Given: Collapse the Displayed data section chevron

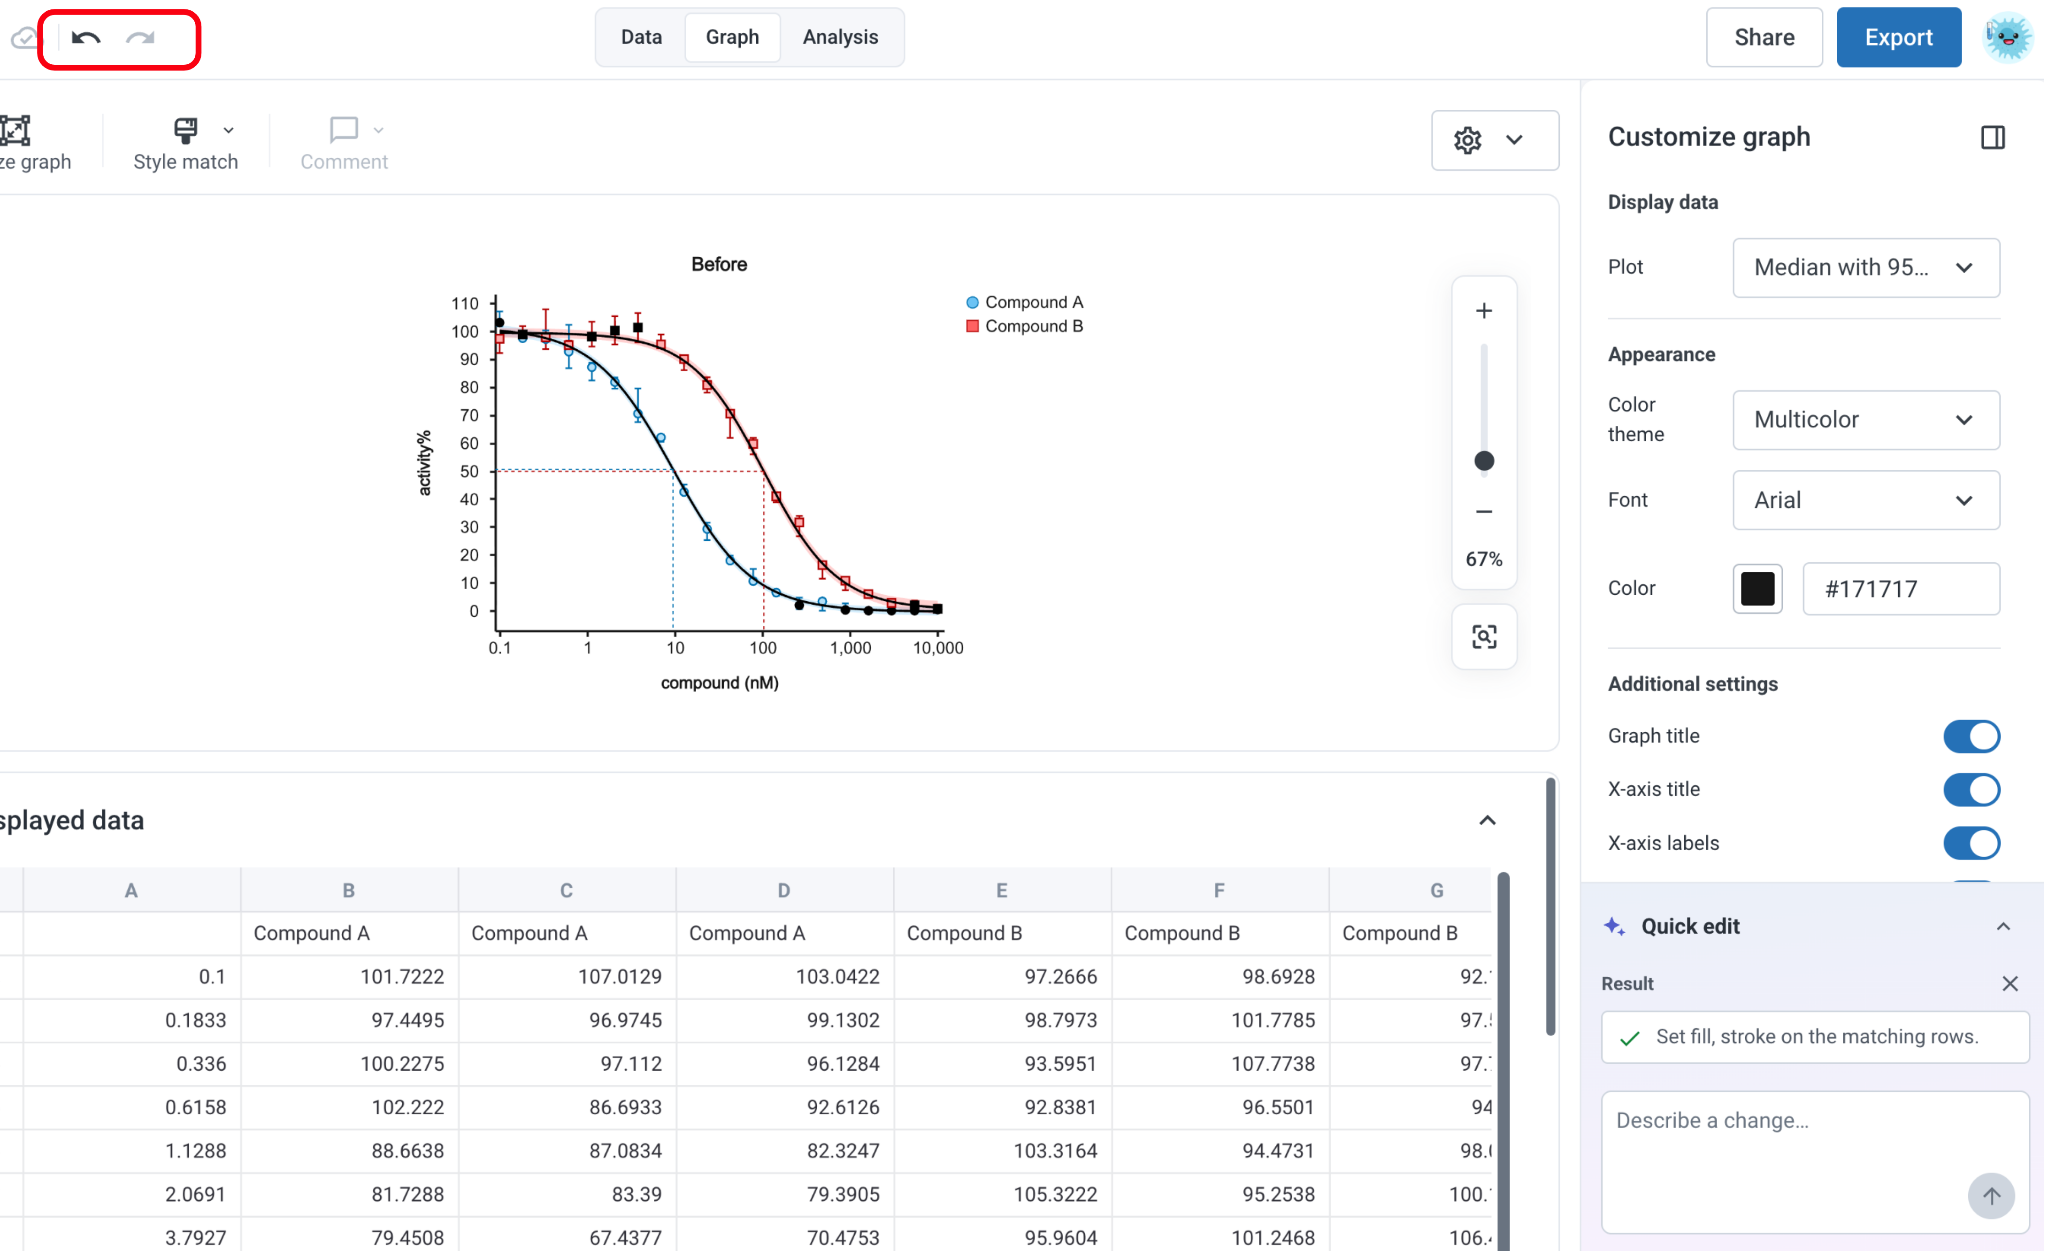Looking at the screenshot, I should [x=1487, y=821].
